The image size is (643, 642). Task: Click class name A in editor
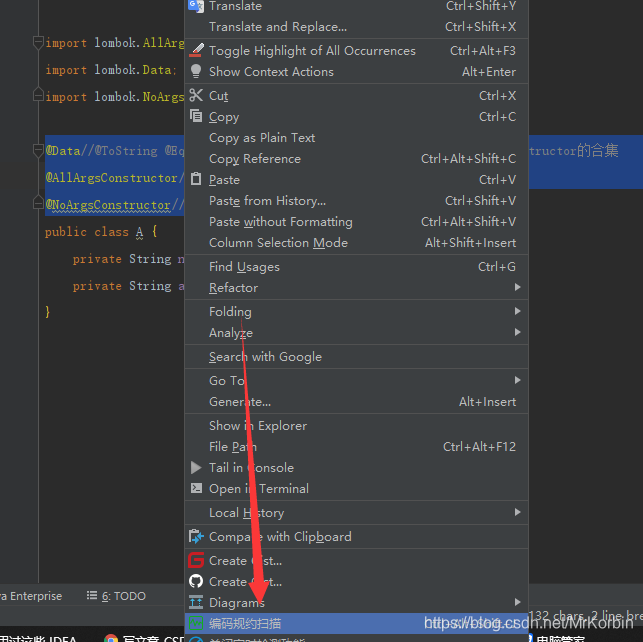point(139,232)
